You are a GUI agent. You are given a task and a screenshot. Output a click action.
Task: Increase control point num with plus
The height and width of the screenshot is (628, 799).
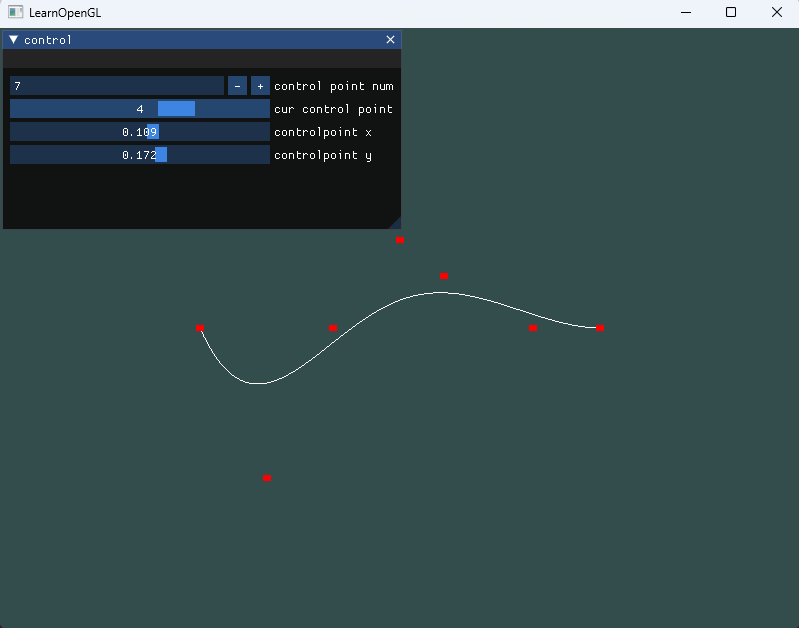[x=260, y=86]
